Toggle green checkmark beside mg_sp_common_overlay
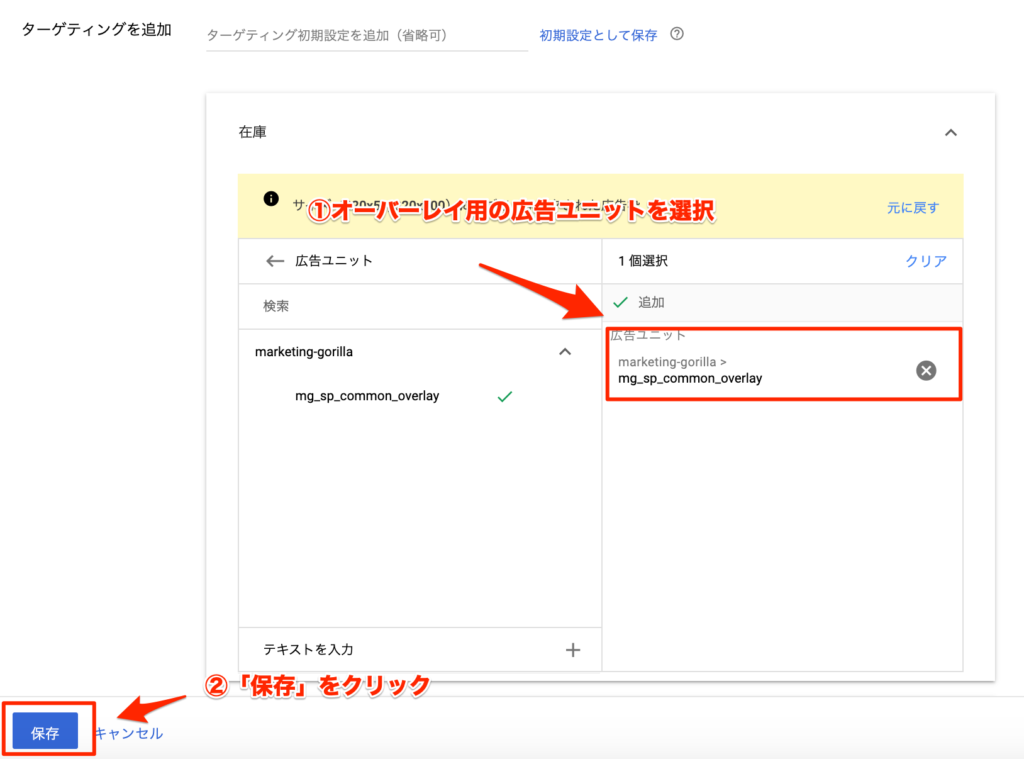Image resolution: width=1024 pixels, height=759 pixels. coord(504,396)
